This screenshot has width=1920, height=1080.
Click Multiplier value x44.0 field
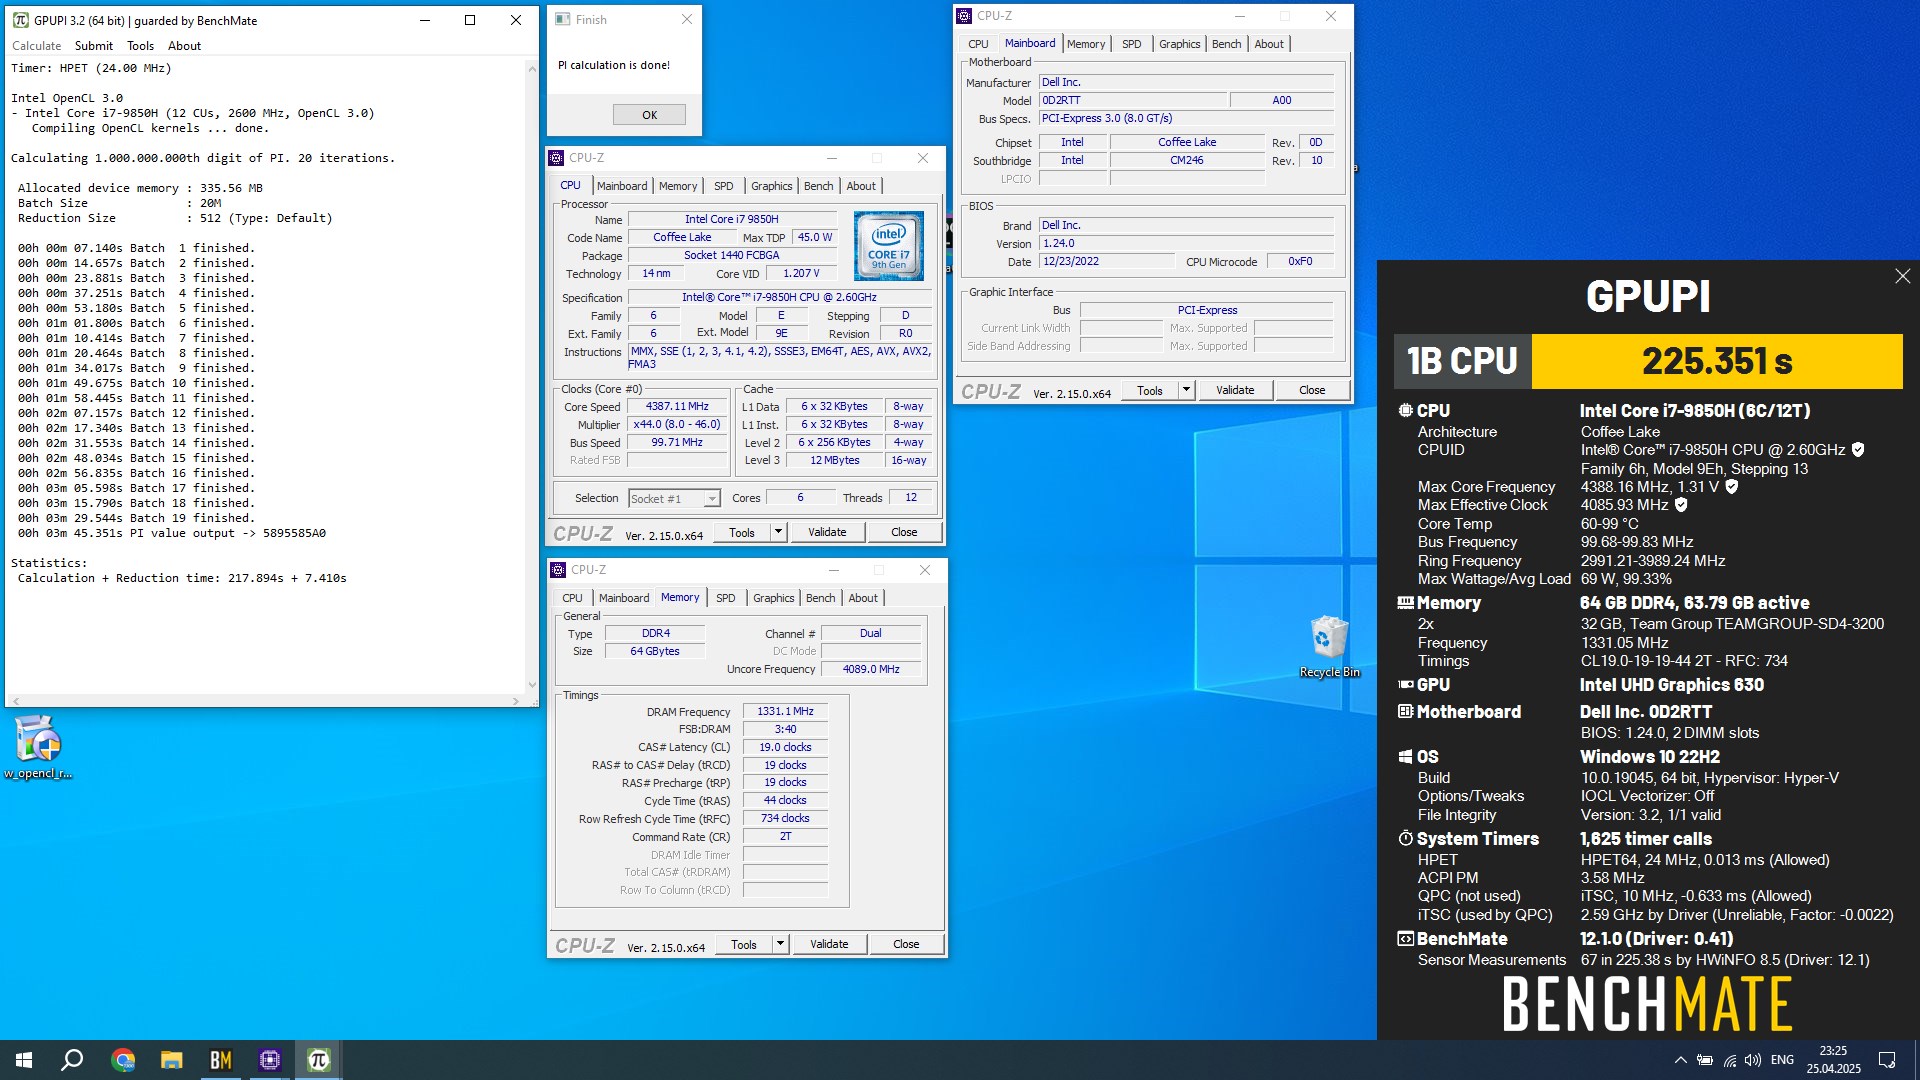(x=677, y=425)
